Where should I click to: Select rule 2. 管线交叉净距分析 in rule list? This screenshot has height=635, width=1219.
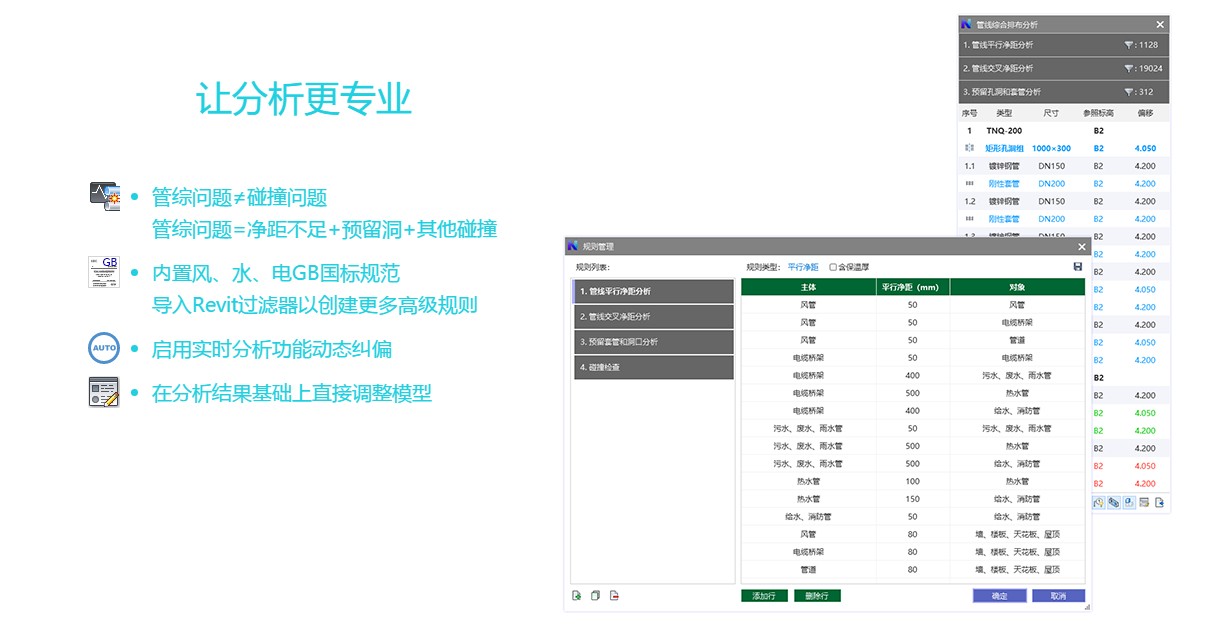pyautogui.click(x=652, y=317)
